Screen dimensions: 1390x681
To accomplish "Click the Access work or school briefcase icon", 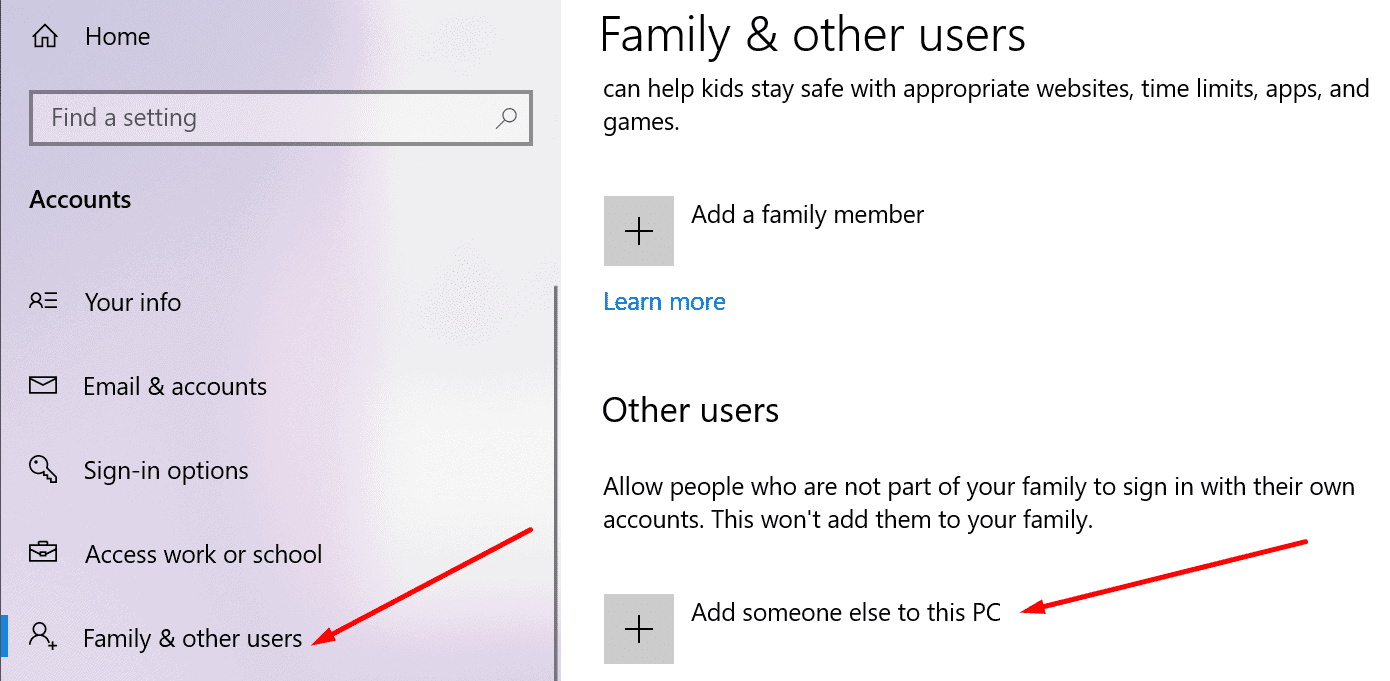I will 43,553.
